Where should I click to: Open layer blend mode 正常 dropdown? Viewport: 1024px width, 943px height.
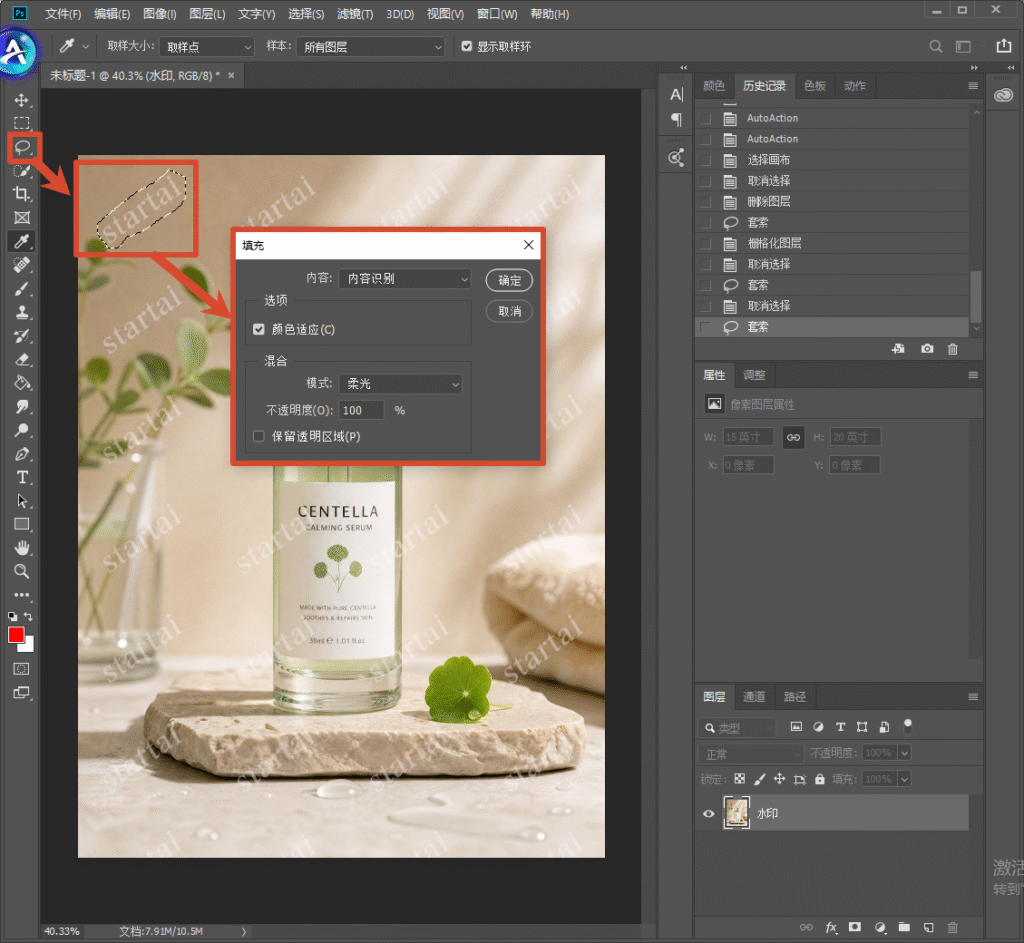point(751,754)
